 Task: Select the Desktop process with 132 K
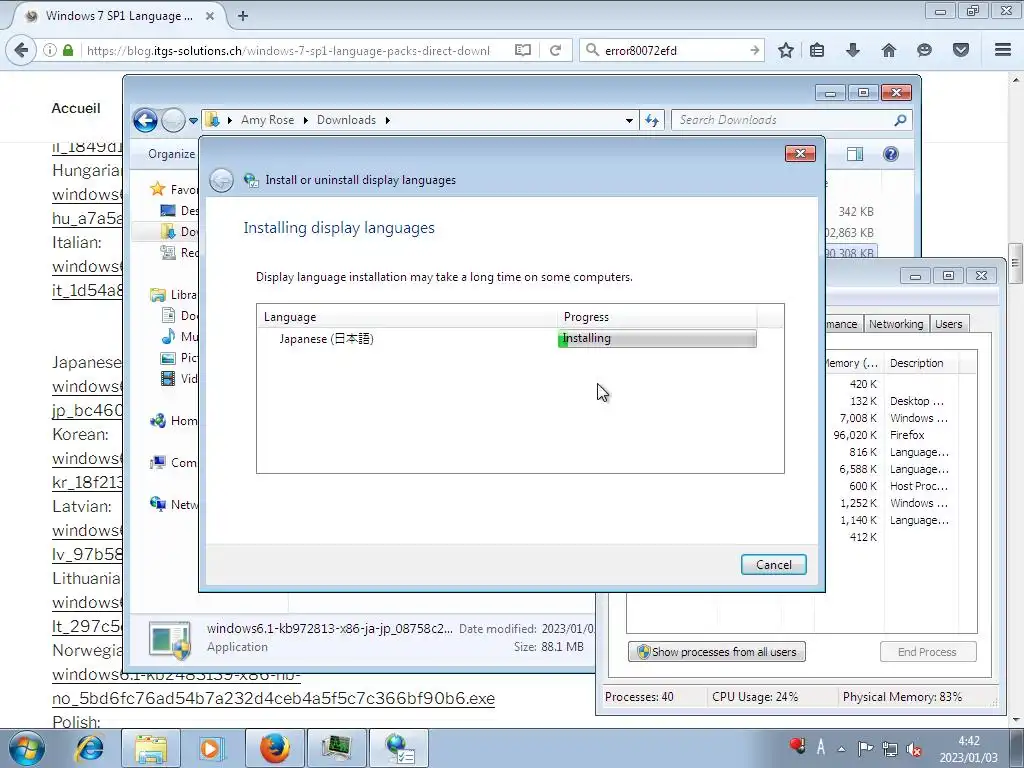point(900,401)
